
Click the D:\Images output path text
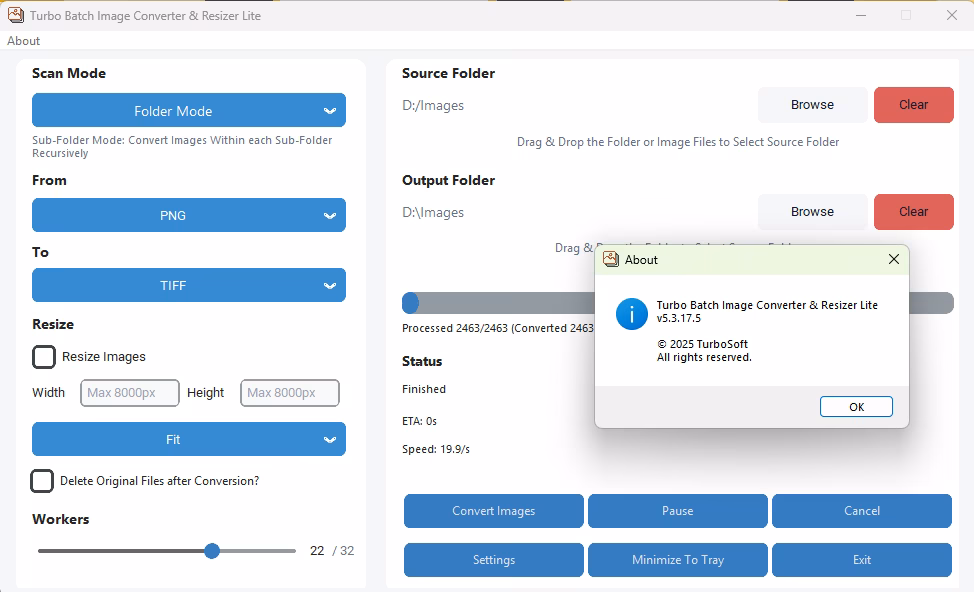point(433,212)
